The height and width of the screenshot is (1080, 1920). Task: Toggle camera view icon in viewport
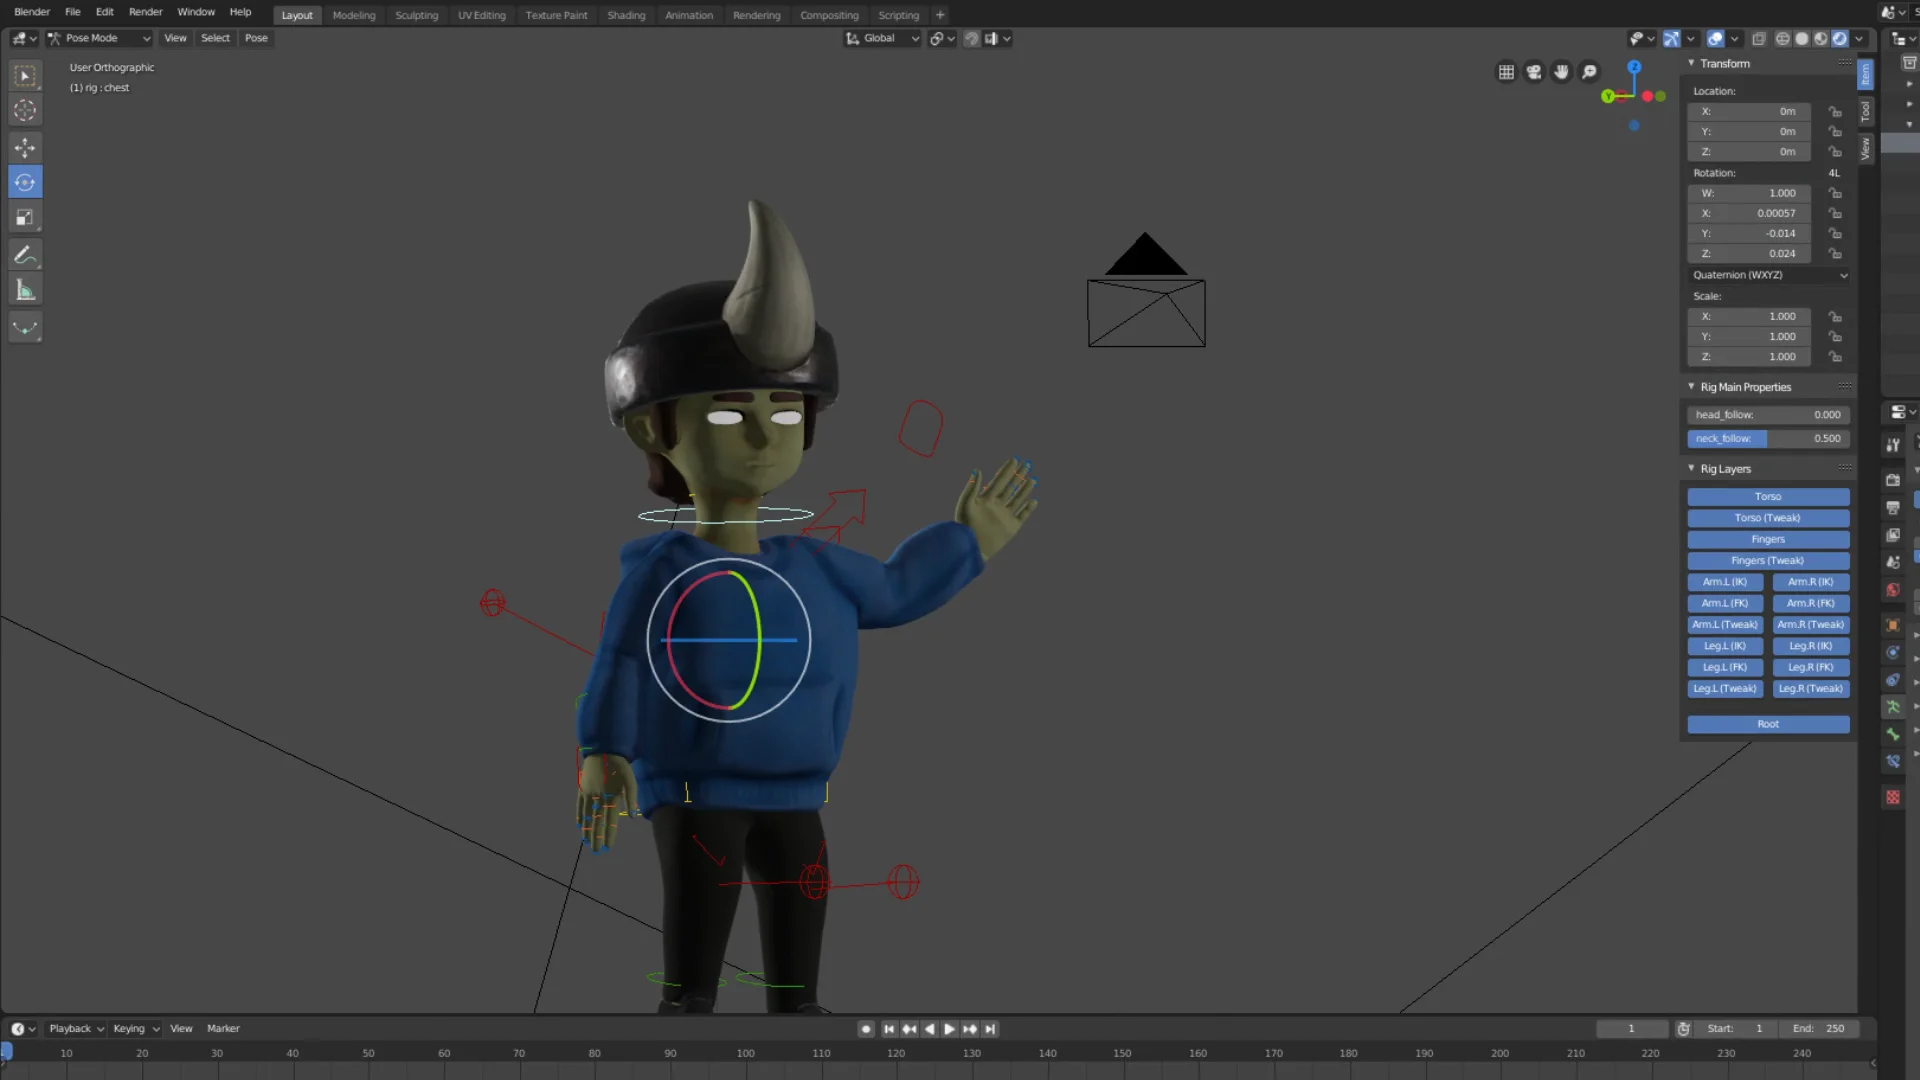tap(1534, 72)
